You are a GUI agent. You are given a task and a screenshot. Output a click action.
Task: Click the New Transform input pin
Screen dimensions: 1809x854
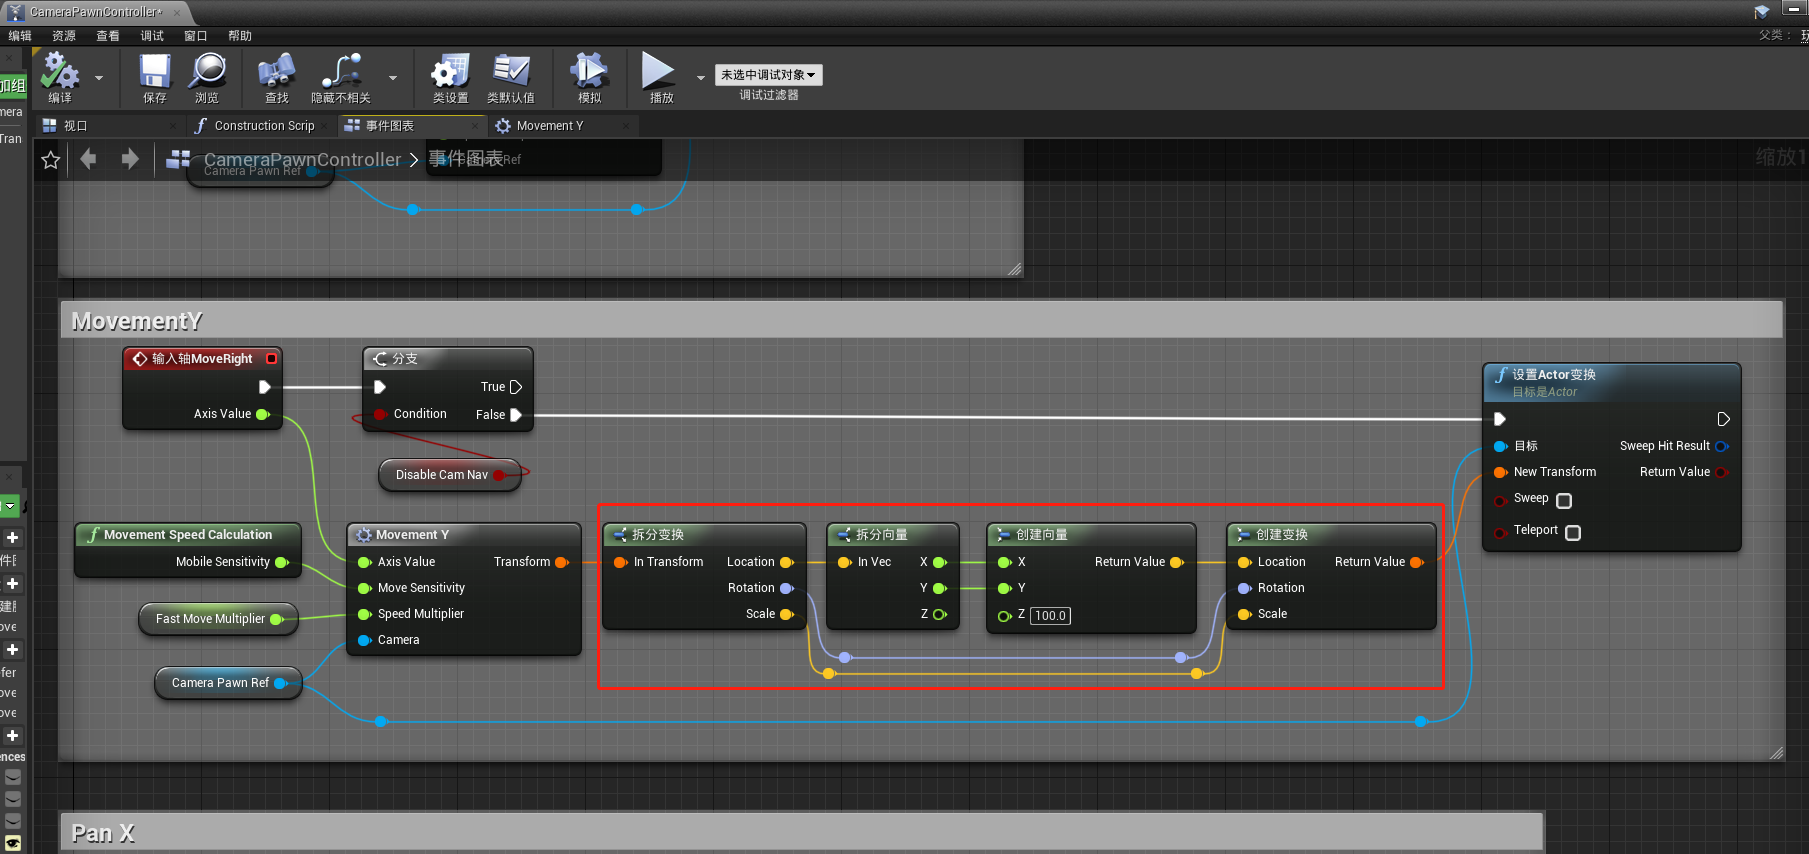pyautogui.click(x=1501, y=472)
